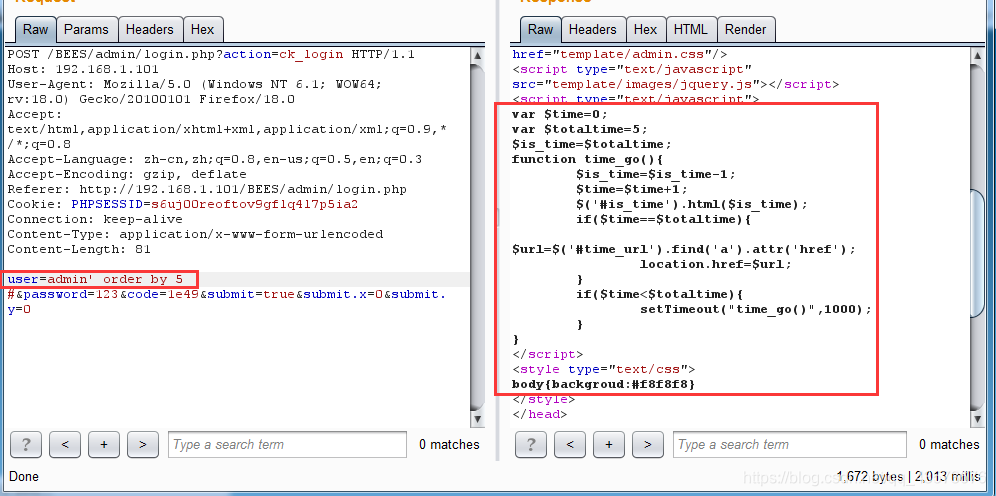Click the 'Referer' header line
Screen dimensions: 996x496
(x=207, y=189)
